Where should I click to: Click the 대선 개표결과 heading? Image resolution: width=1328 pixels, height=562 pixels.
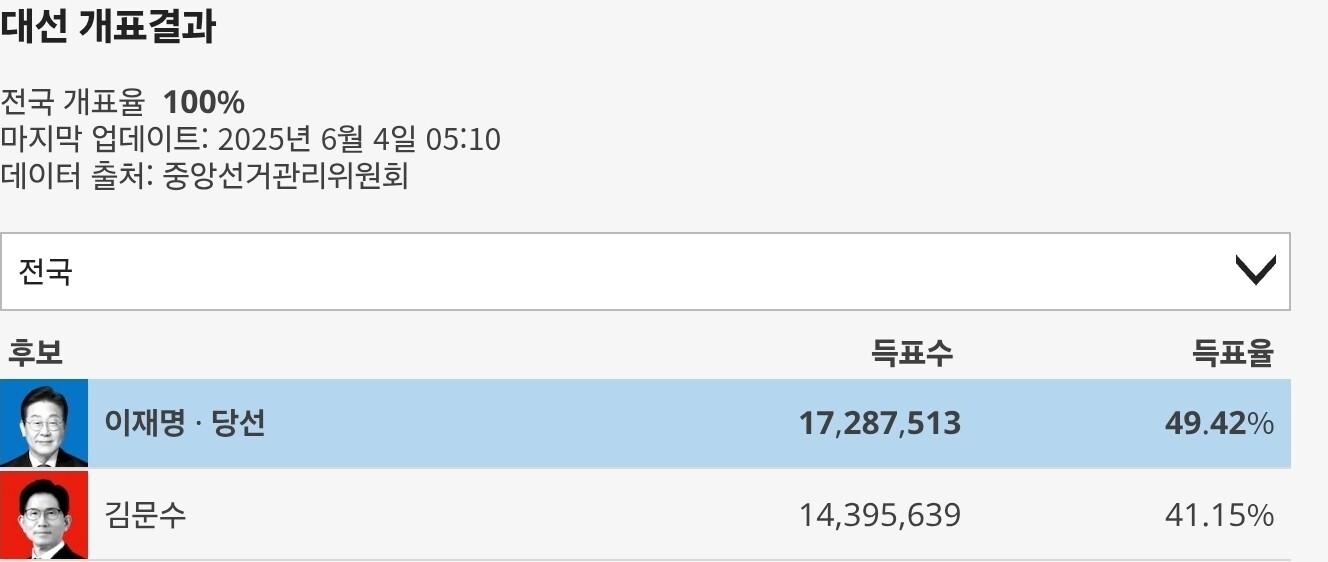tap(108, 27)
